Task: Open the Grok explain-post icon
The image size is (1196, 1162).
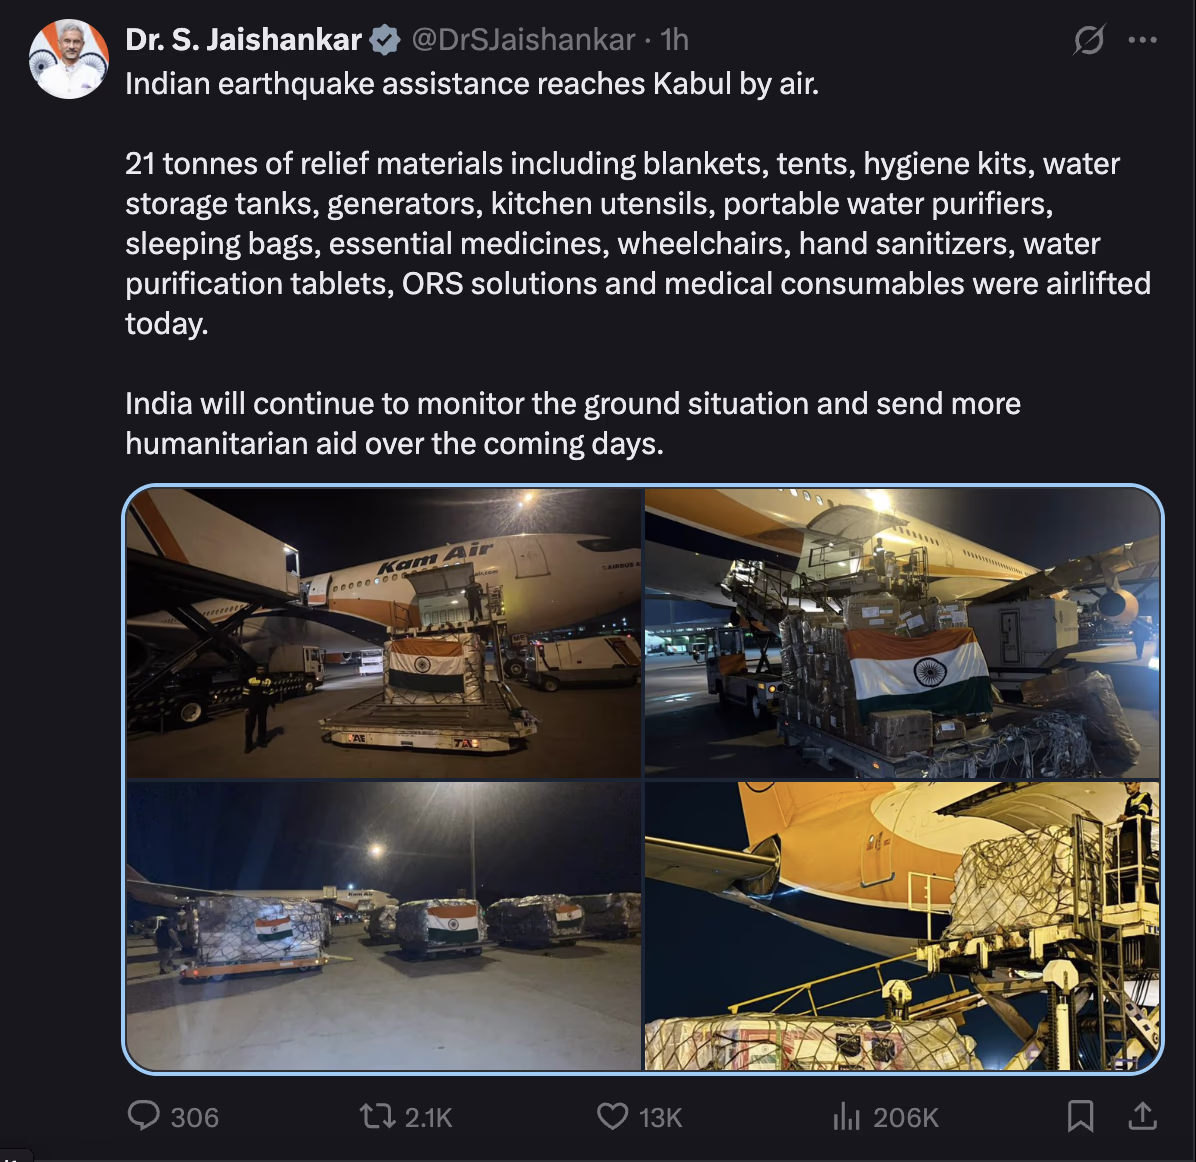Action: pos(1088,40)
